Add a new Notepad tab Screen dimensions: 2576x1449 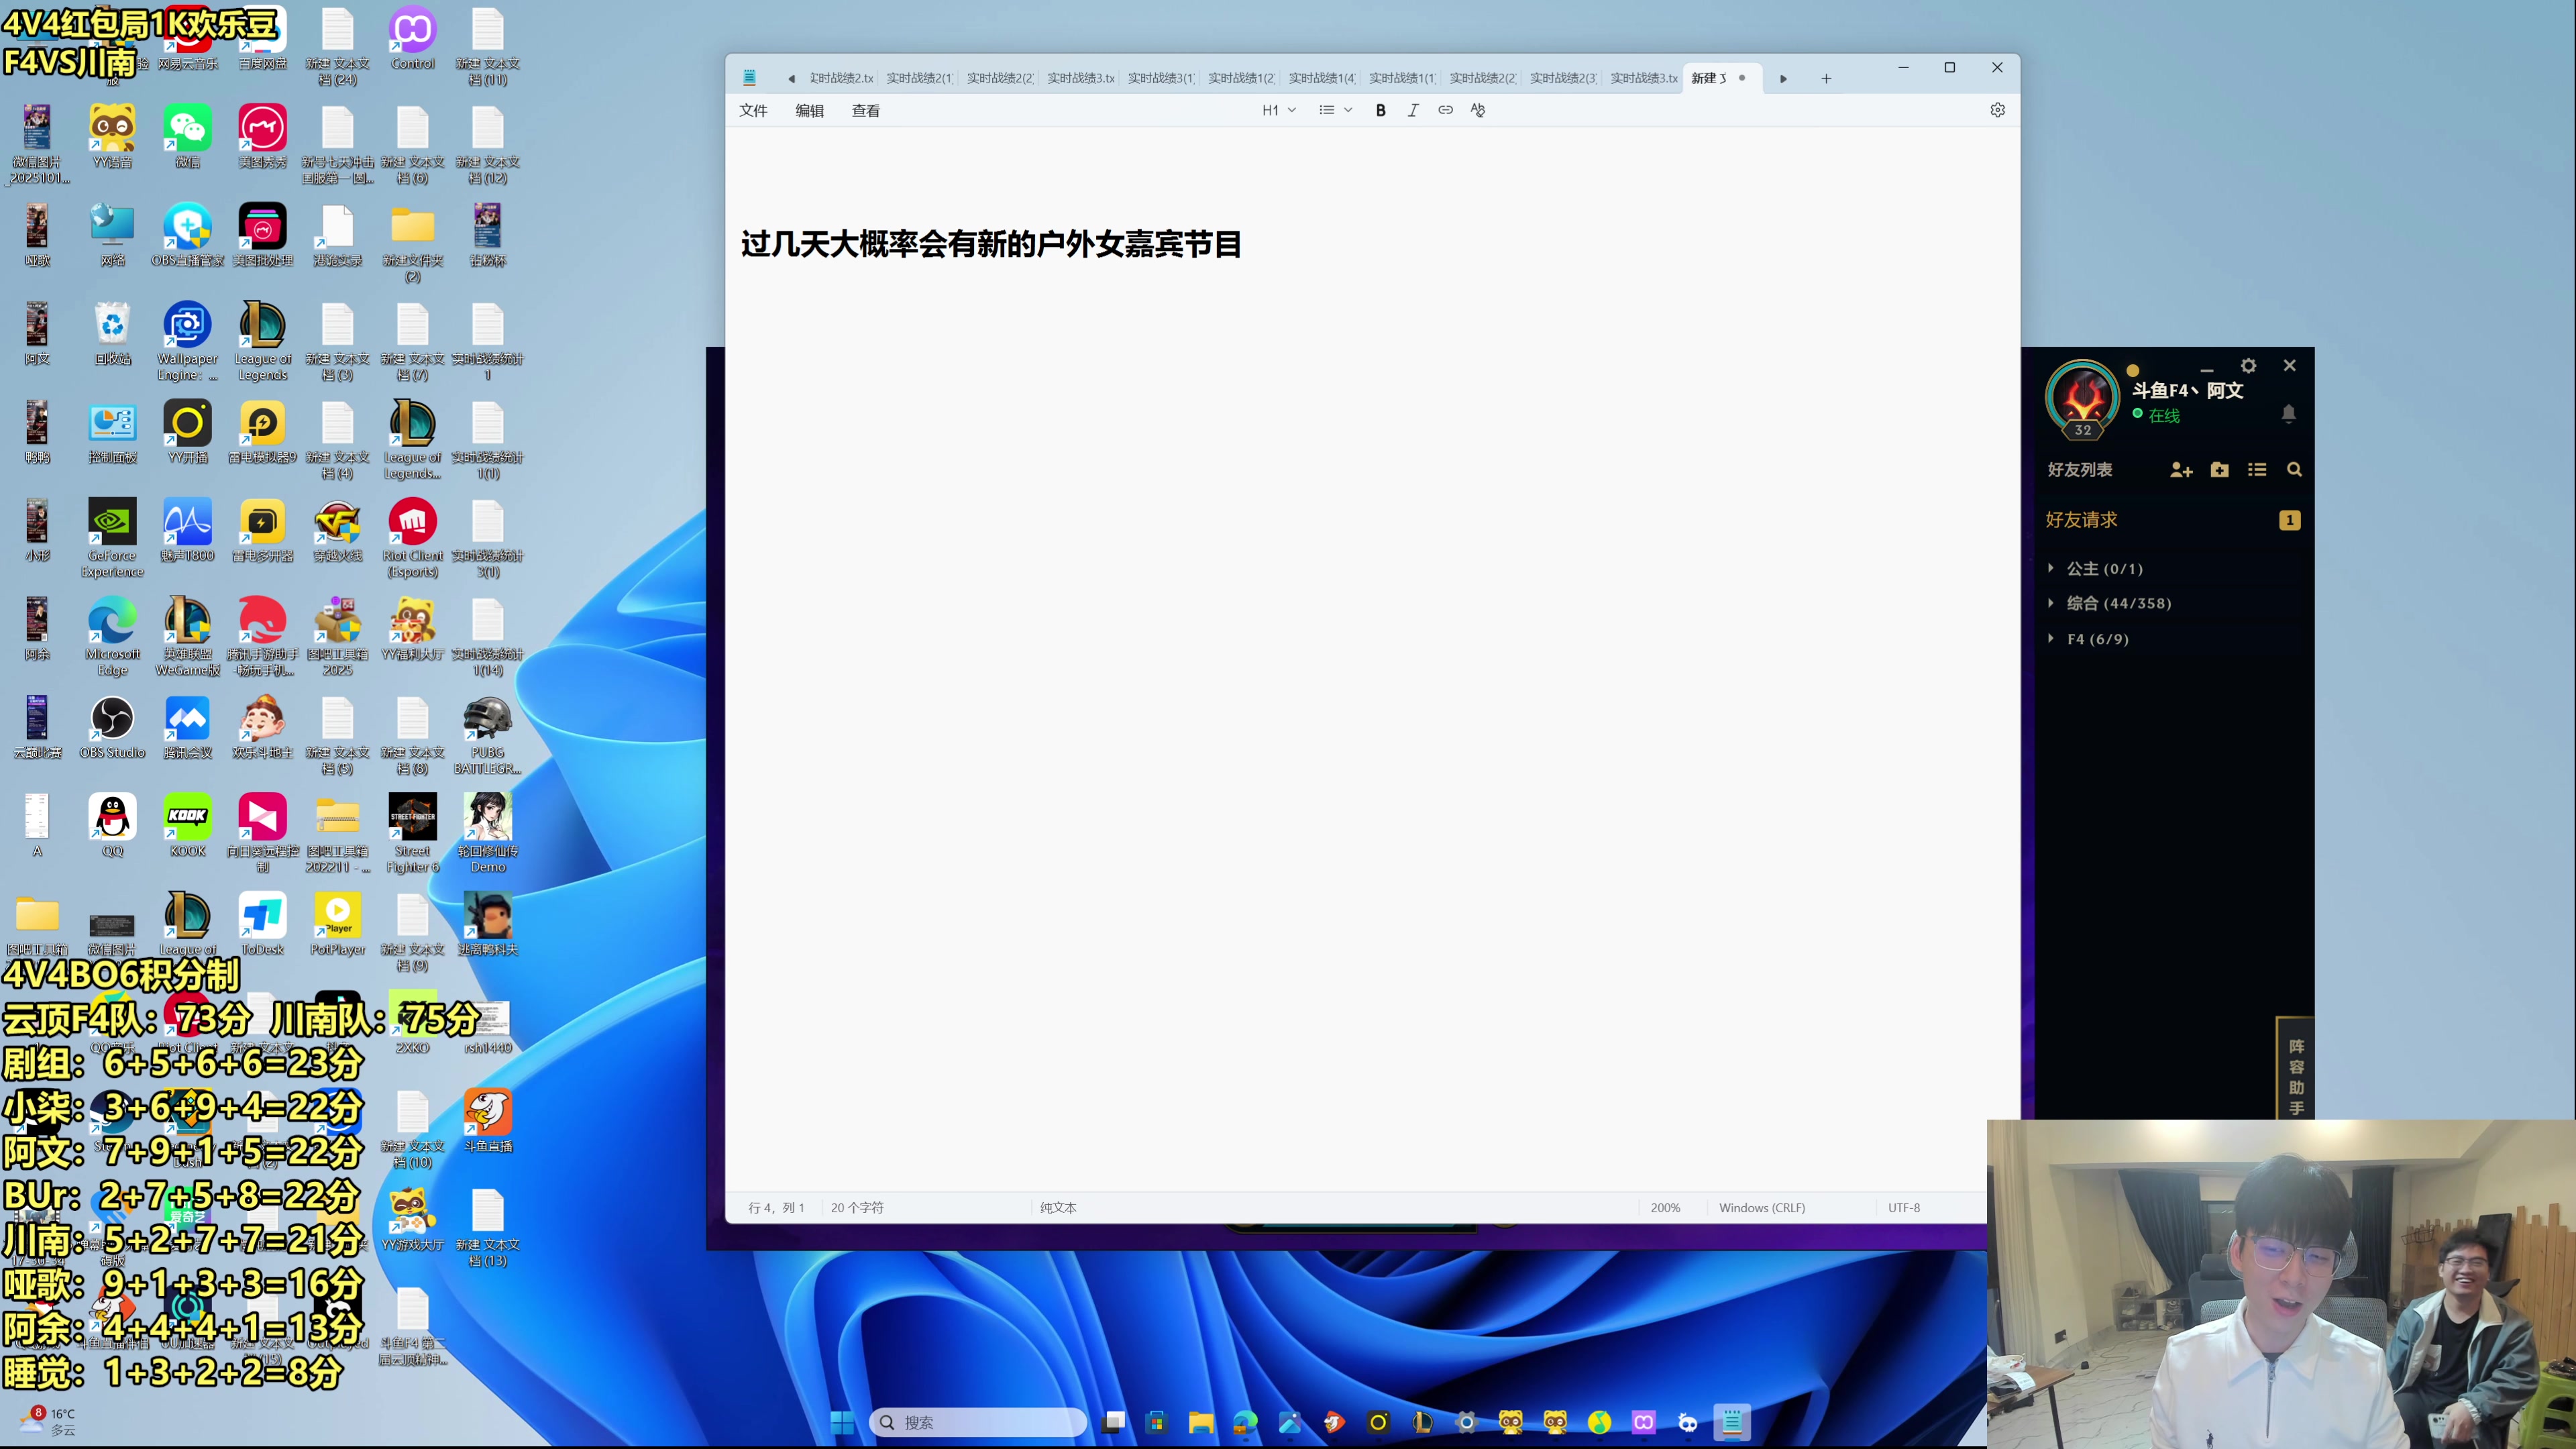[x=1826, y=78]
